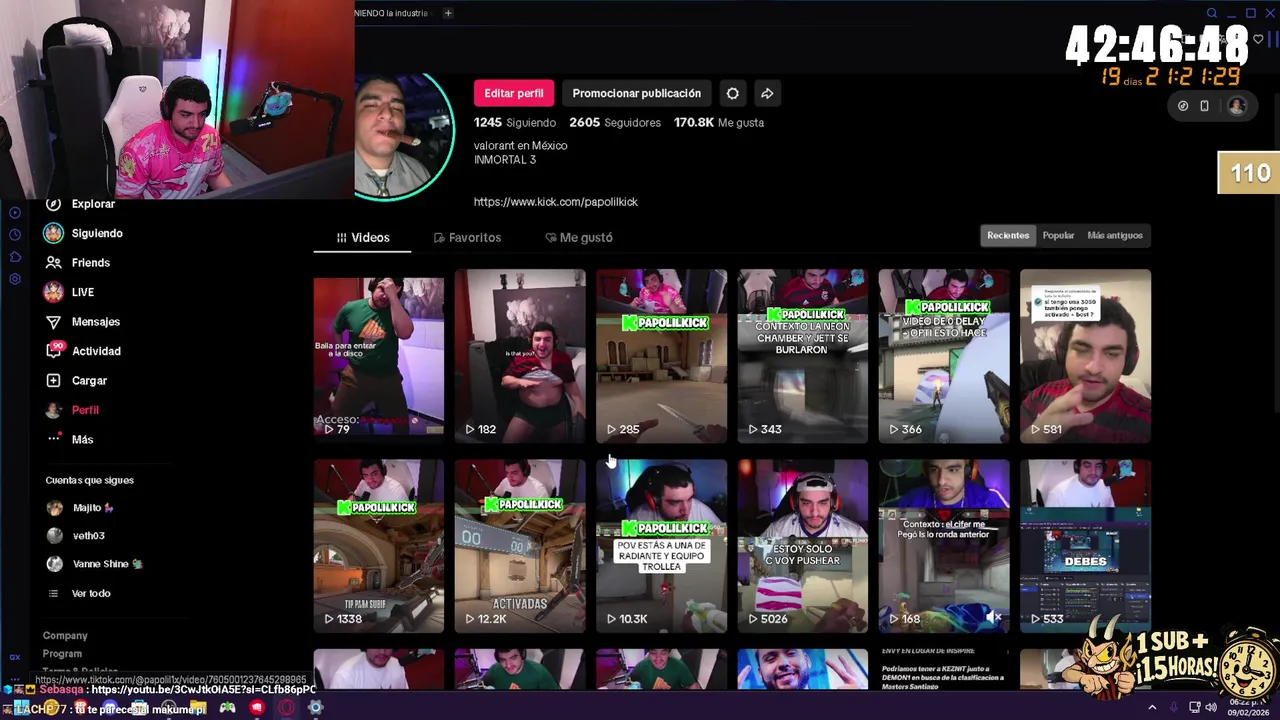Switch to the Videos tab
This screenshot has height=720, width=1280.
click(362, 237)
